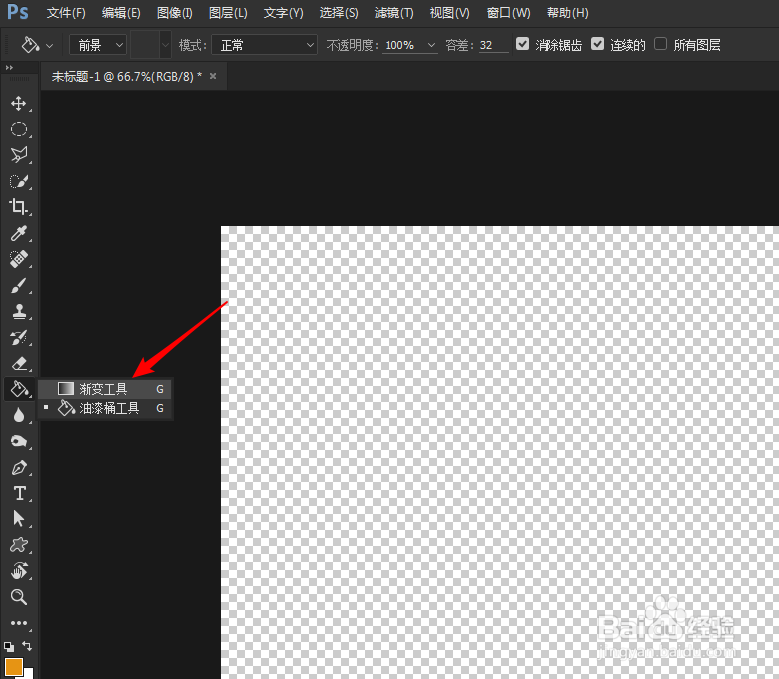Image resolution: width=779 pixels, height=679 pixels.
Task: Select the Quick Selection tool
Action: 19,181
